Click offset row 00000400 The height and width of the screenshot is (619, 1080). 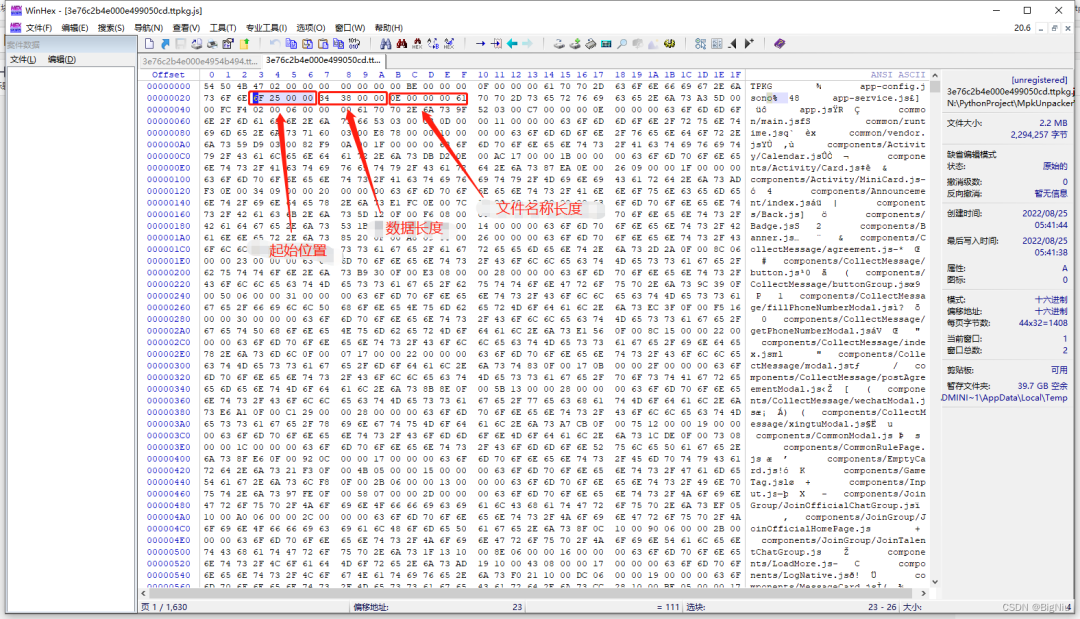[x=168, y=459]
